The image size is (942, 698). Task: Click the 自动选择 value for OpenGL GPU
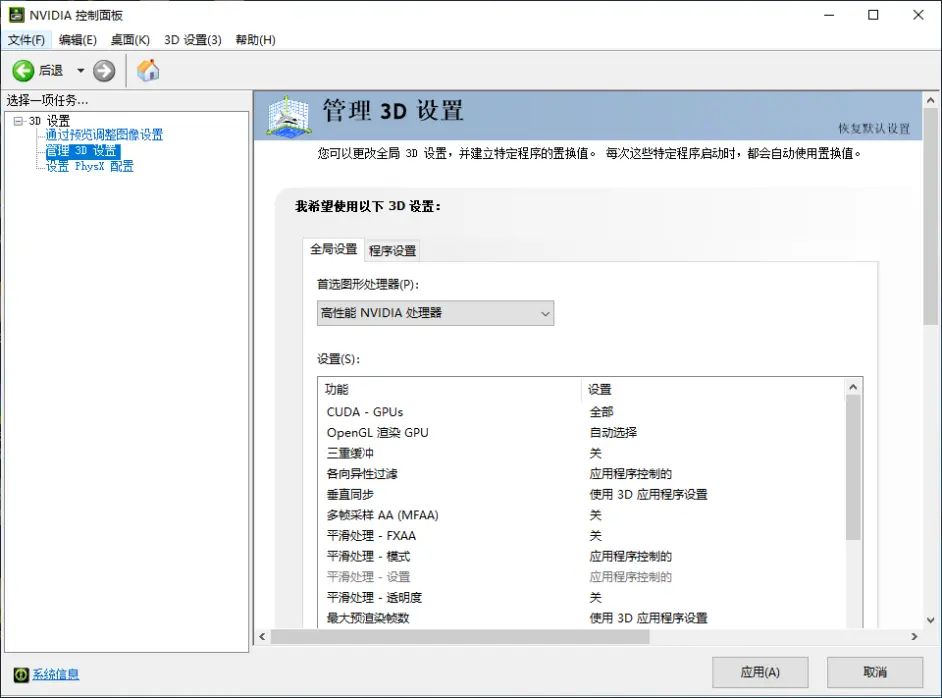[x=613, y=432]
